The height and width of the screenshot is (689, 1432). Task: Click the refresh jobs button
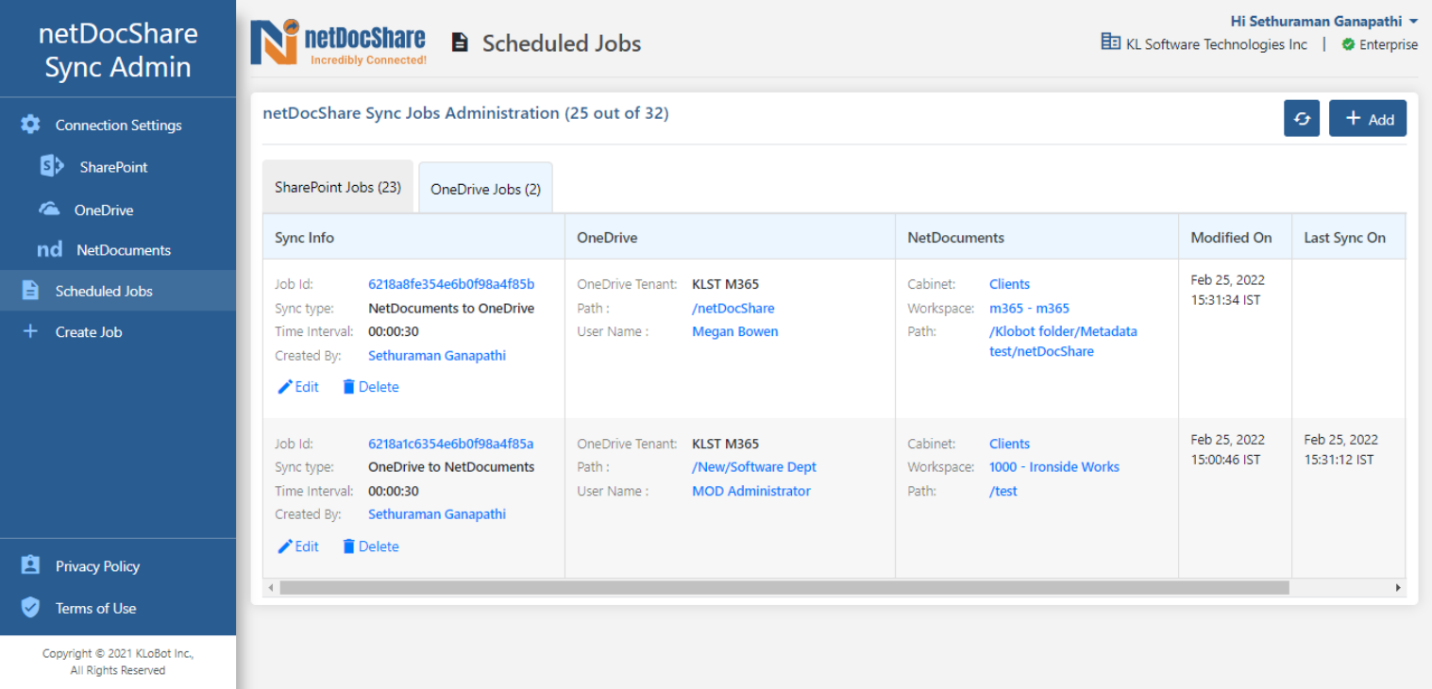(x=1302, y=118)
